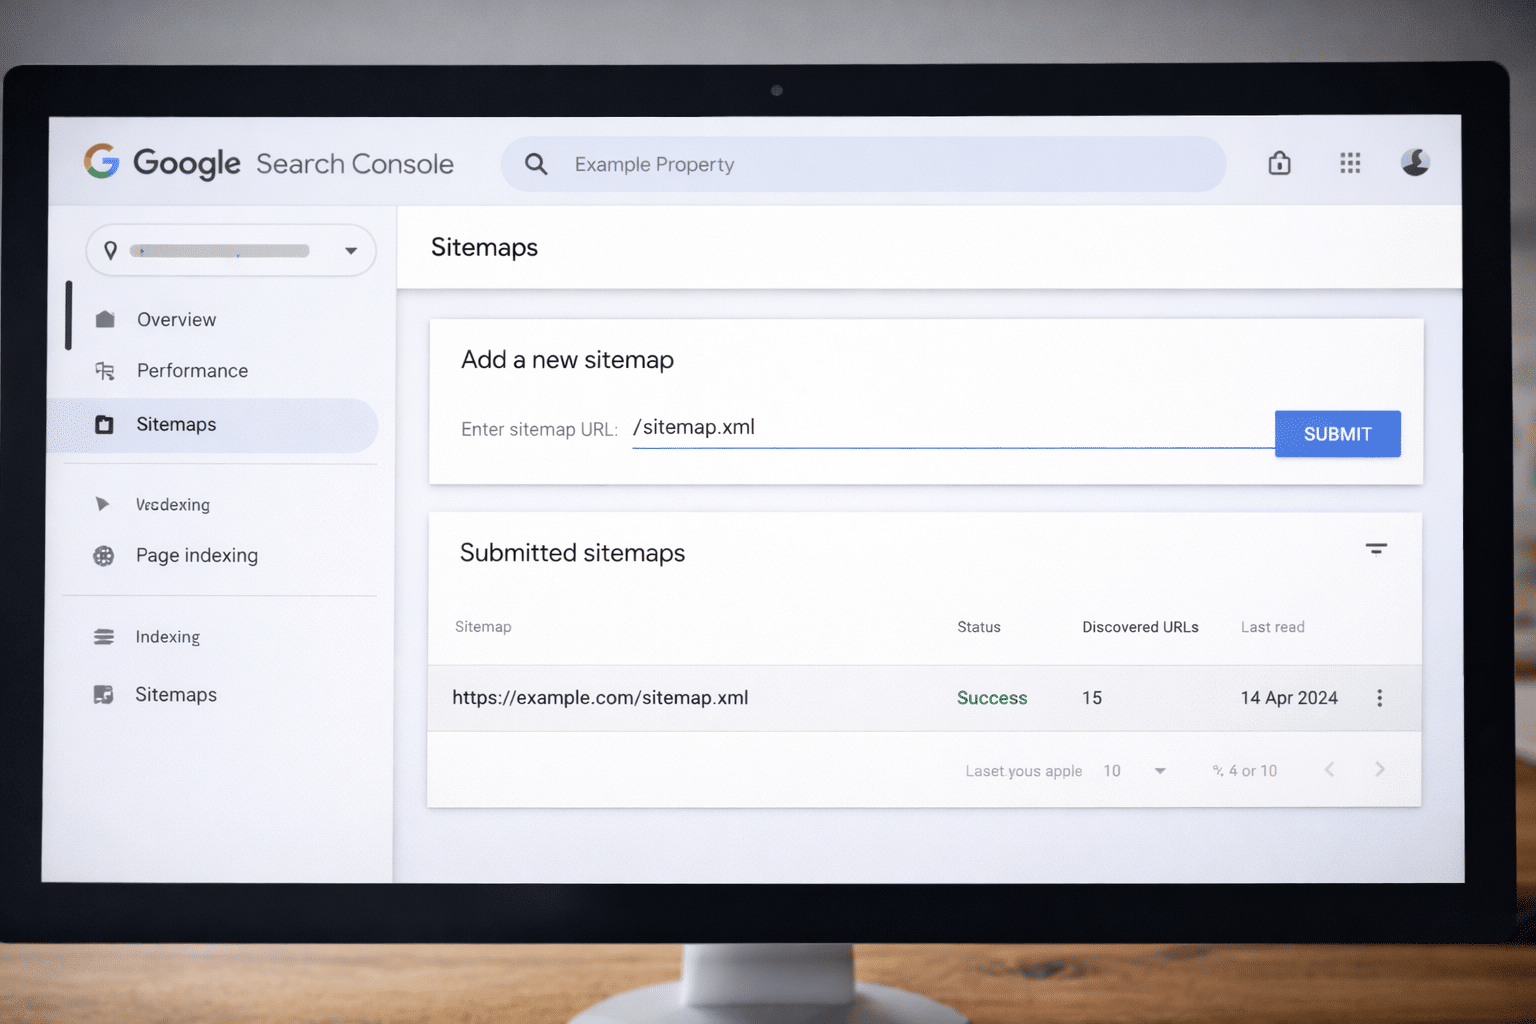Click the Overview home icon
Viewport: 1536px width, 1024px height.
(x=105, y=320)
